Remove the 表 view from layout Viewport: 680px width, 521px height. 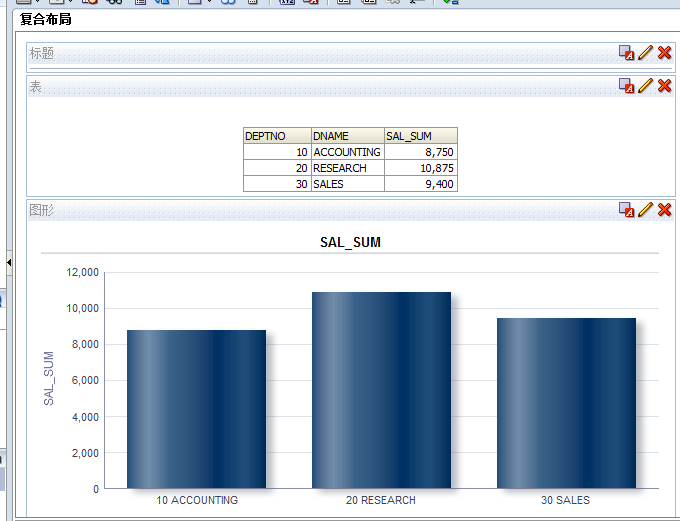pyautogui.click(x=664, y=85)
